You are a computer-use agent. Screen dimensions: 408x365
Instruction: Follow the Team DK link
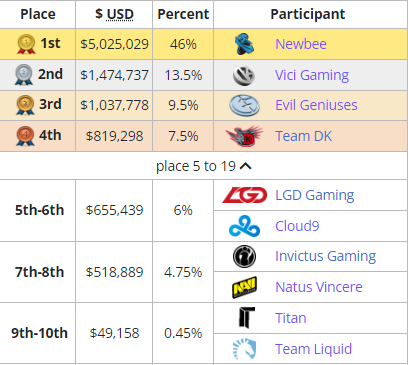(x=304, y=136)
